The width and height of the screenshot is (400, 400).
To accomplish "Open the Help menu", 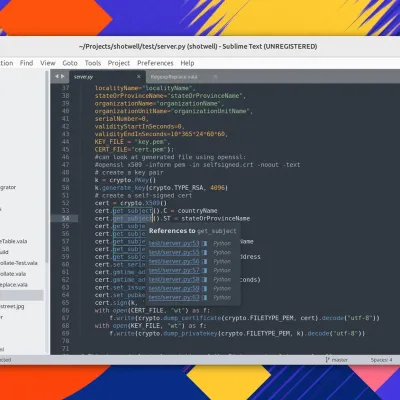I will pyautogui.click(x=187, y=63).
